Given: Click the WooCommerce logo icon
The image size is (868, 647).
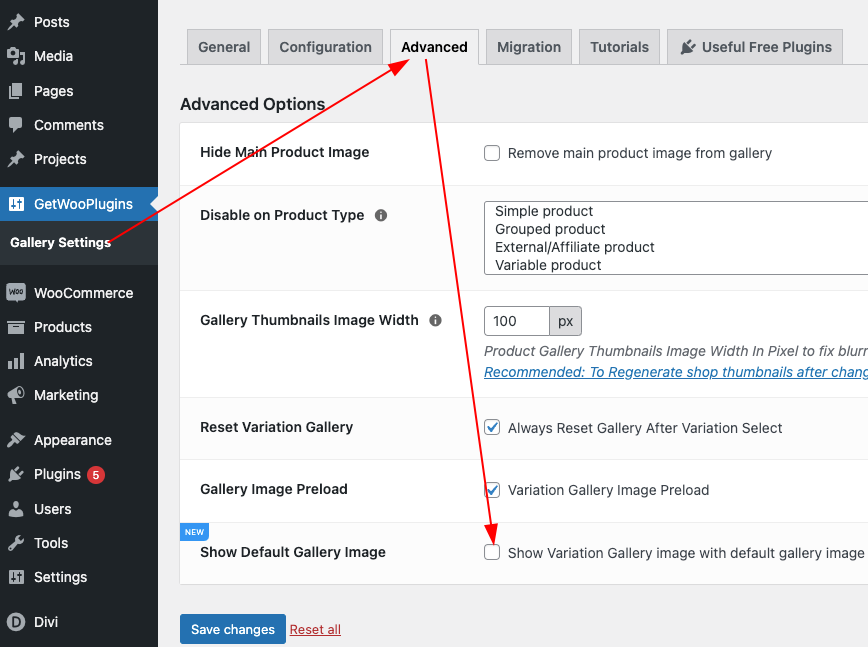Looking at the screenshot, I should (x=16, y=292).
